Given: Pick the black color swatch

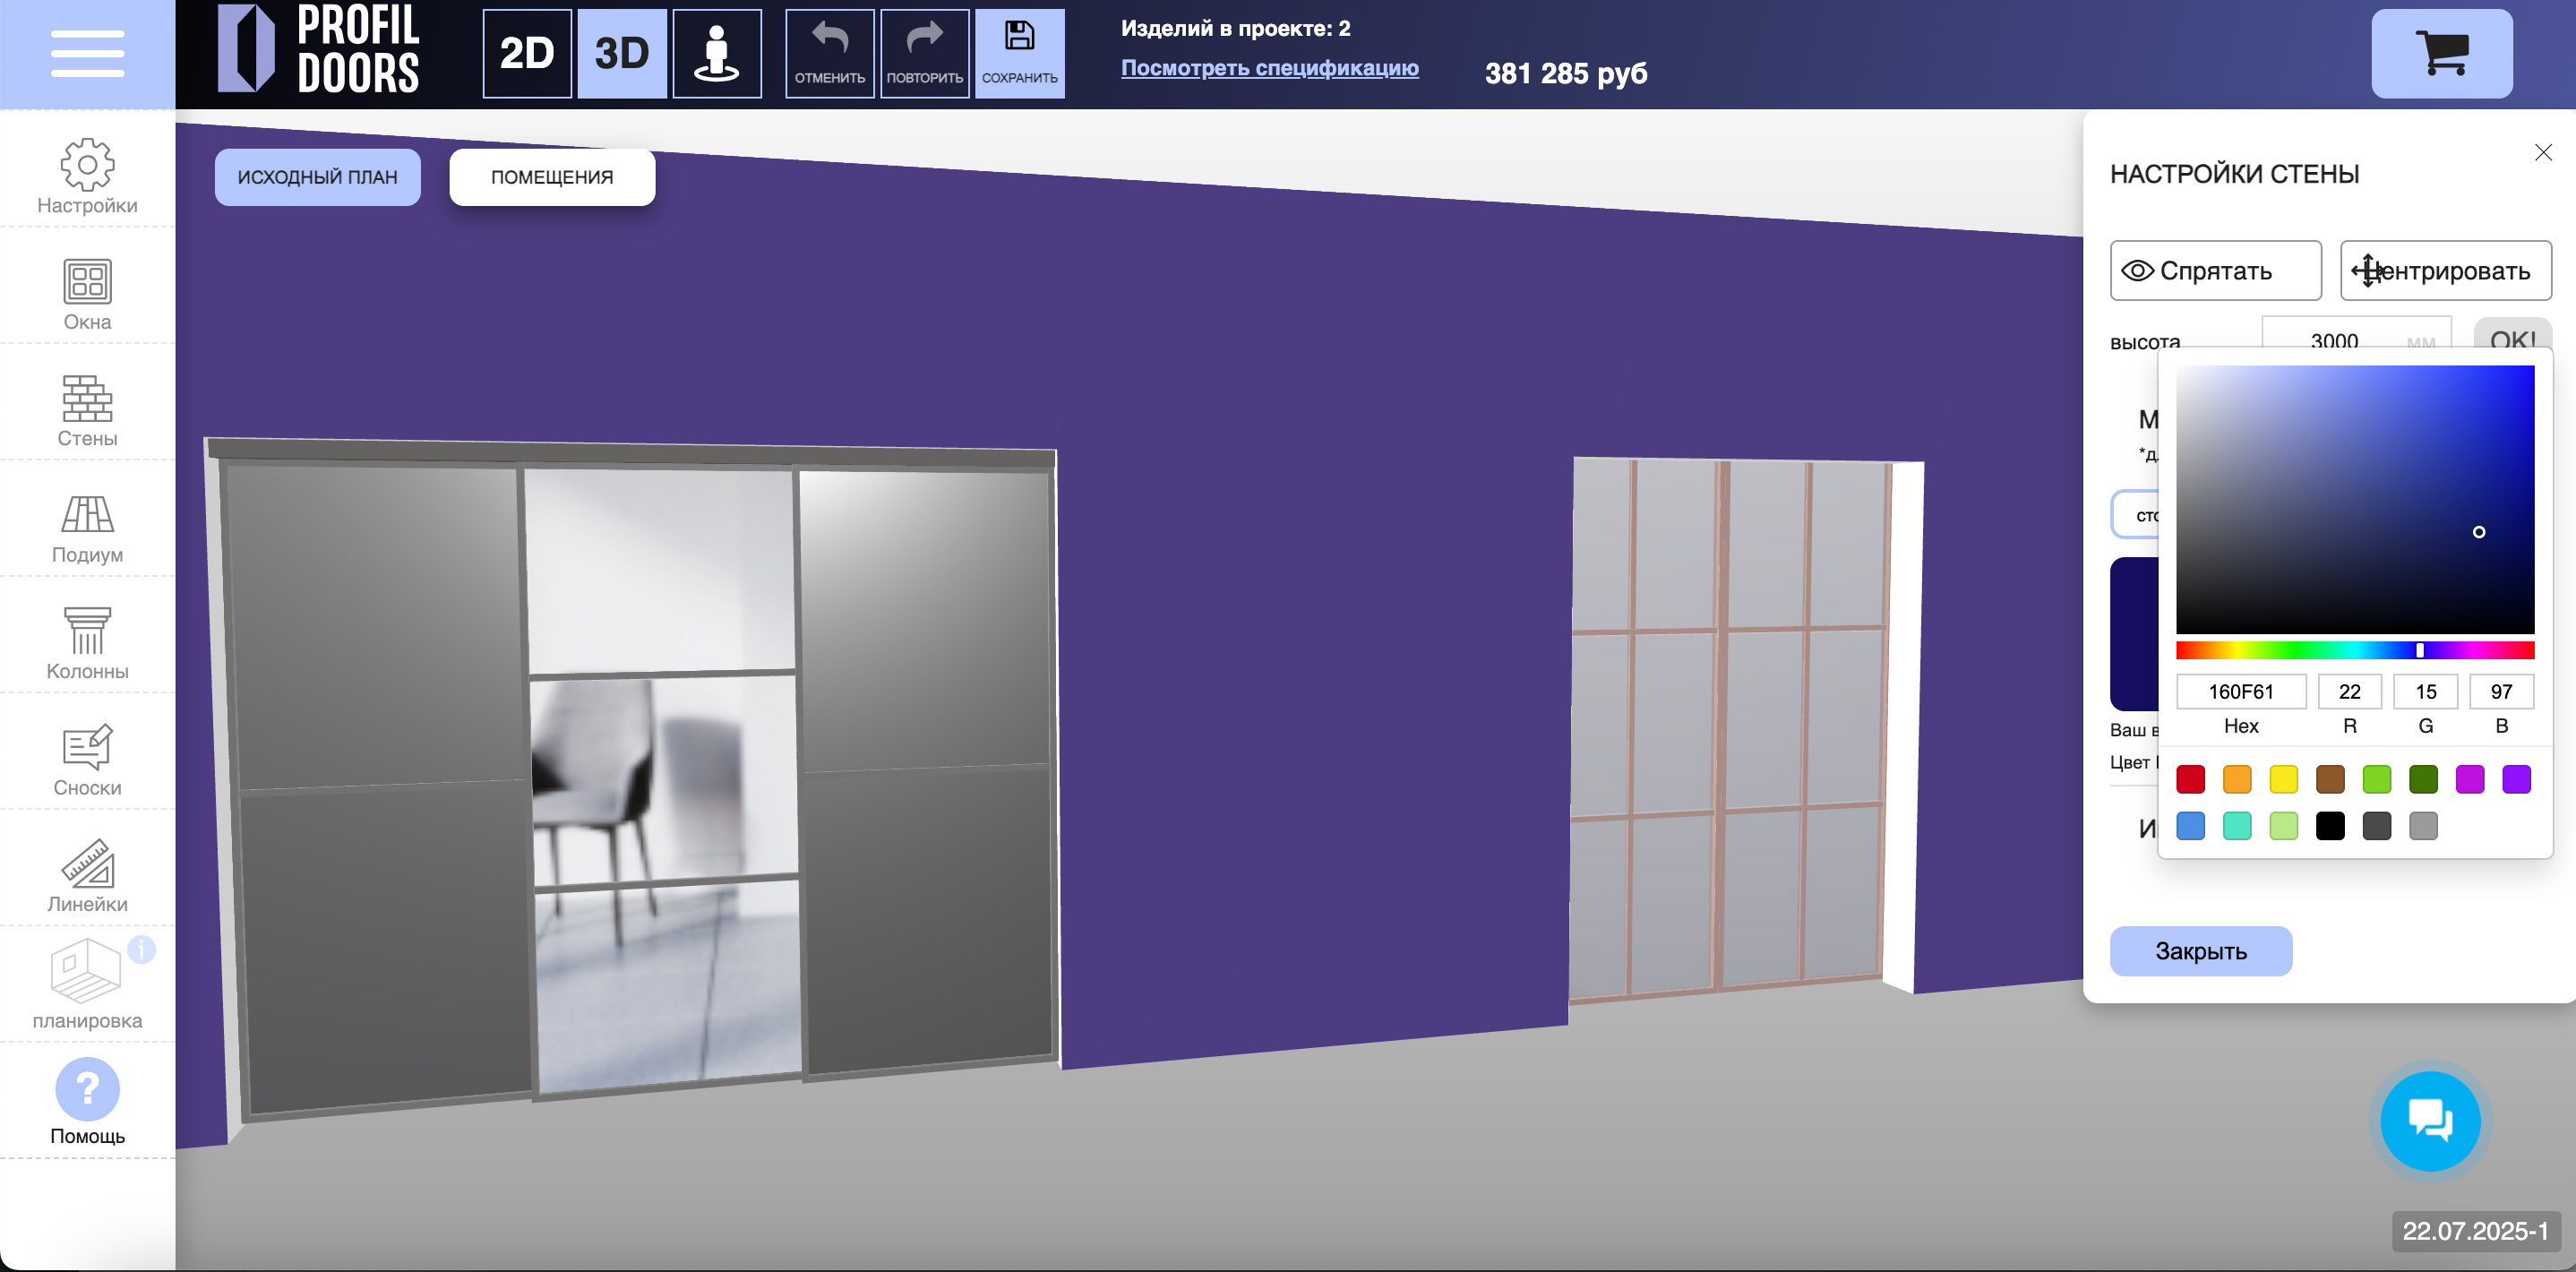Looking at the screenshot, I should pos(2330,825).
